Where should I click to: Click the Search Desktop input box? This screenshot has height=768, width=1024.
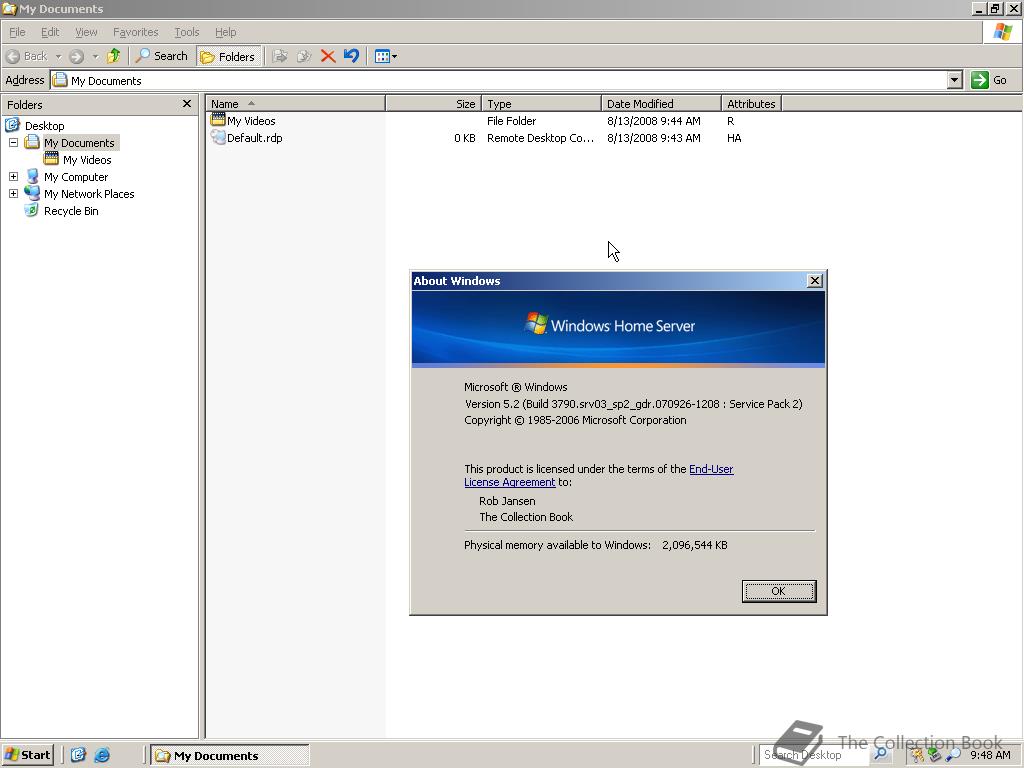814,755
